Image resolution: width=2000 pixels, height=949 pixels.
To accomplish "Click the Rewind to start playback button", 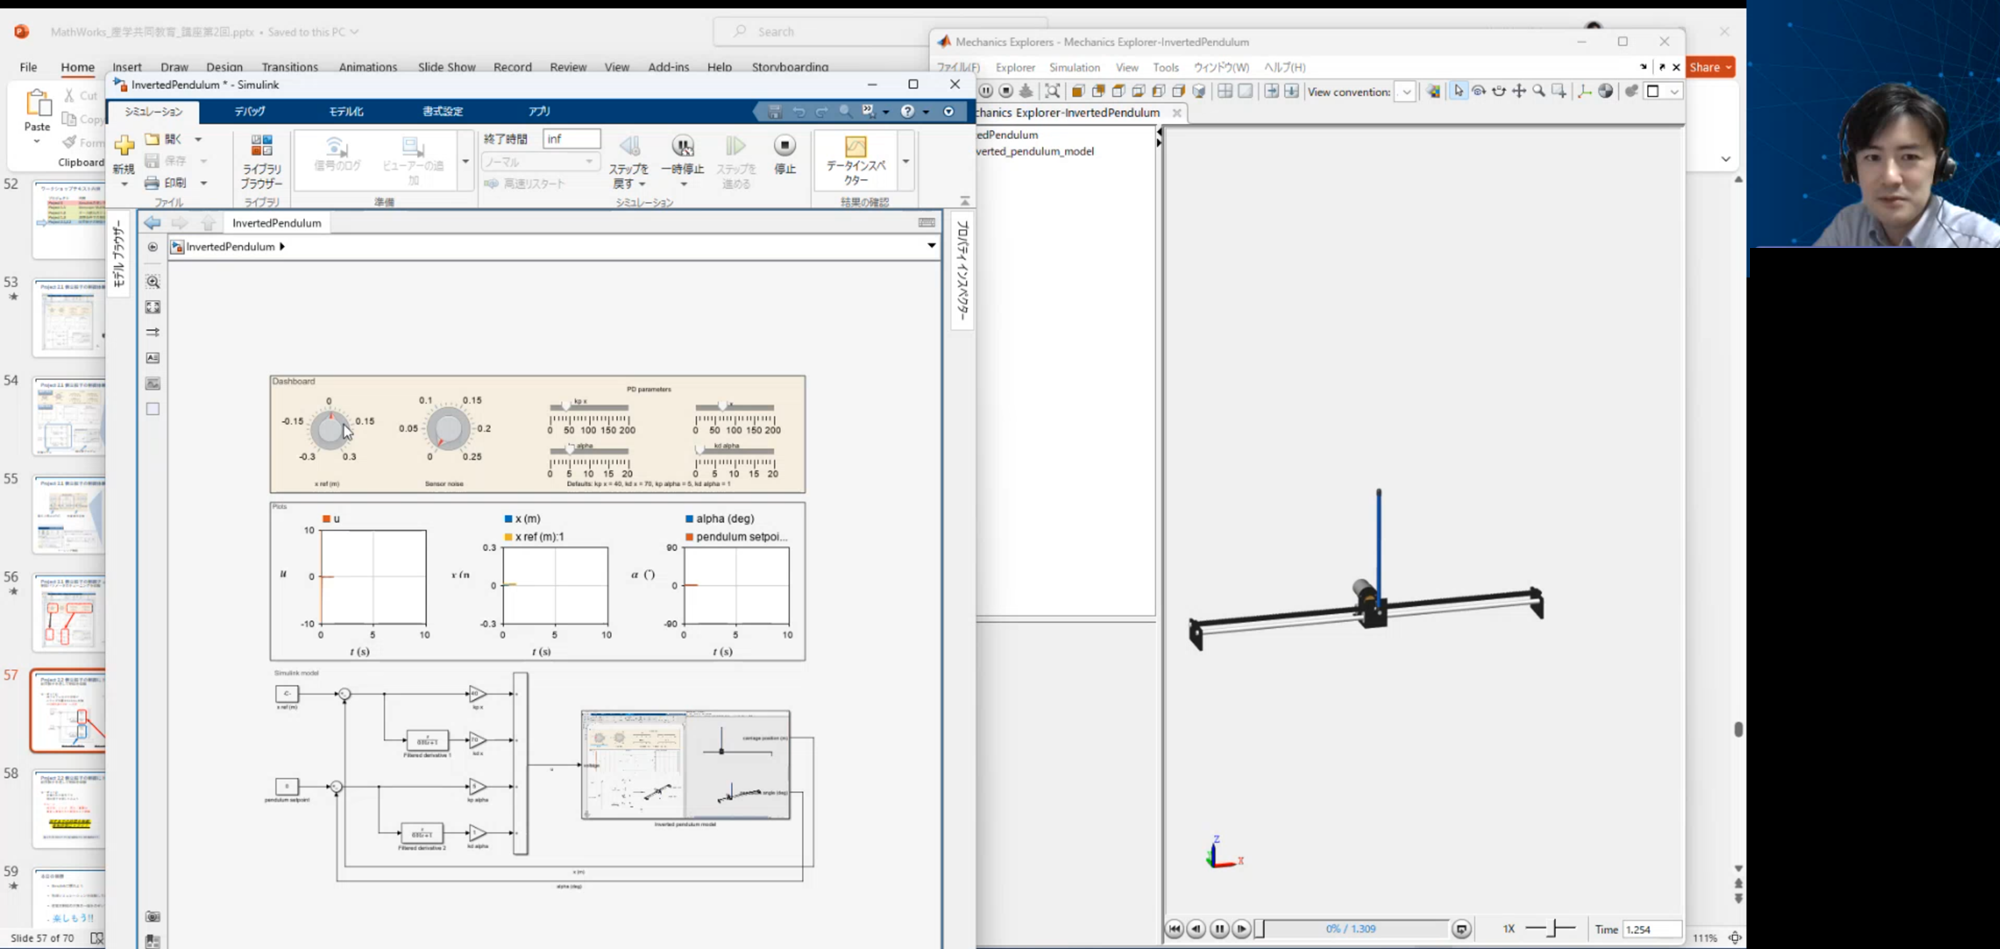I will coord(1174,929).
